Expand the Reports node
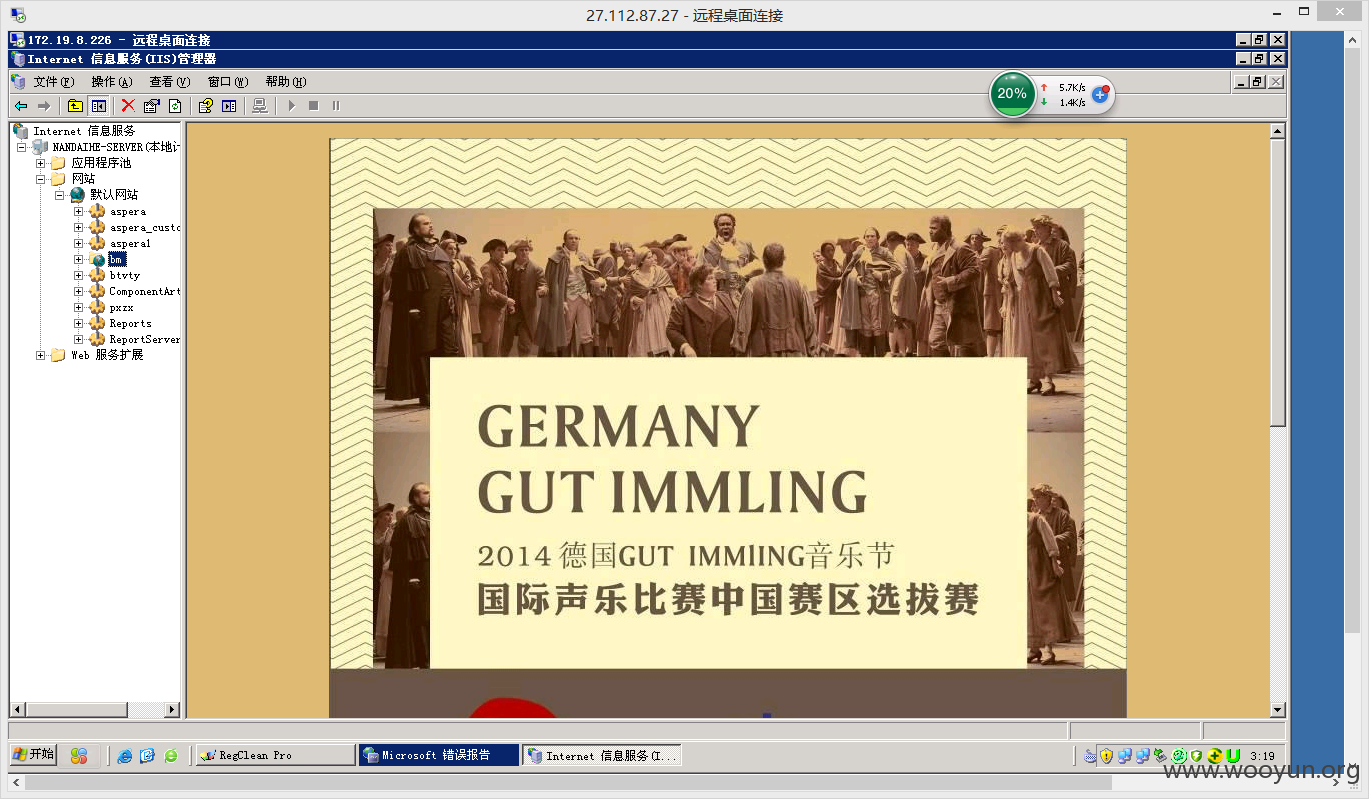 [78, 323]
